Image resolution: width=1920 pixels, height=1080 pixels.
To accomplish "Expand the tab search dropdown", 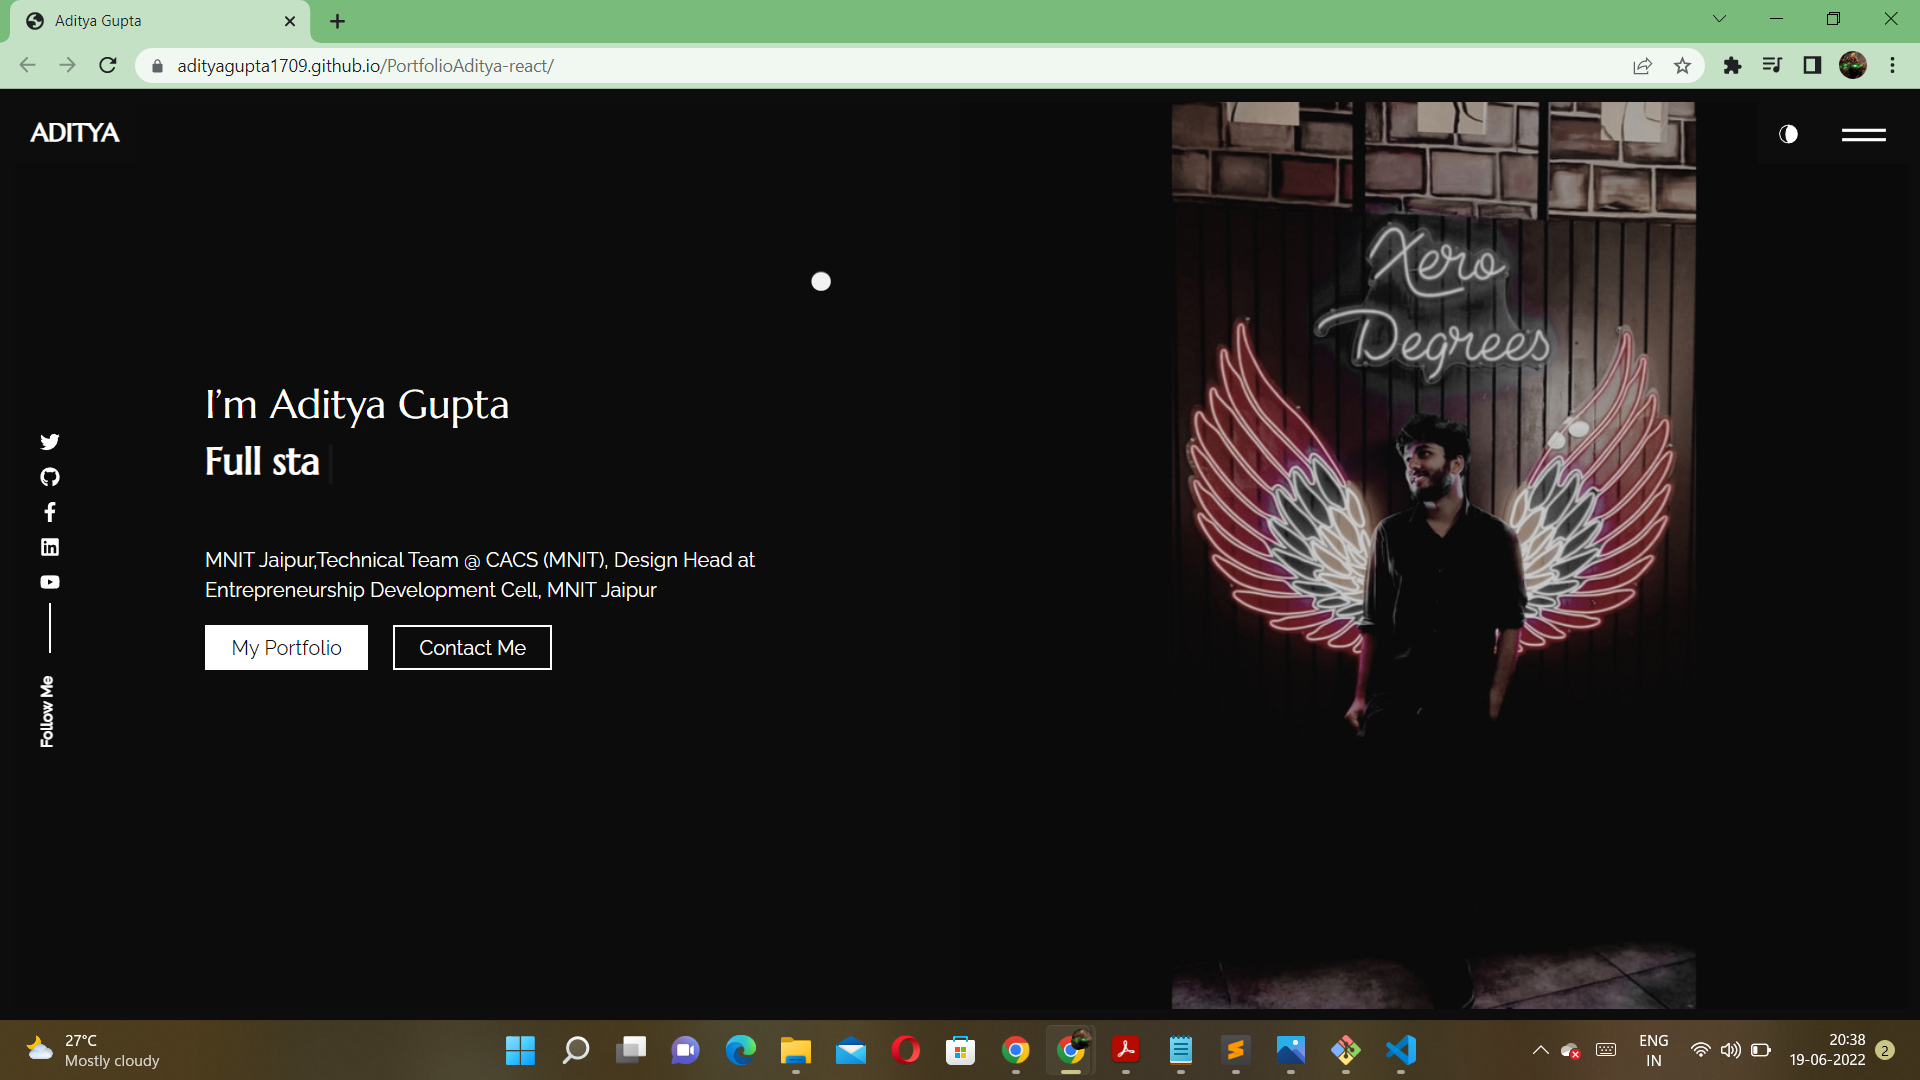I will 1719,19.
